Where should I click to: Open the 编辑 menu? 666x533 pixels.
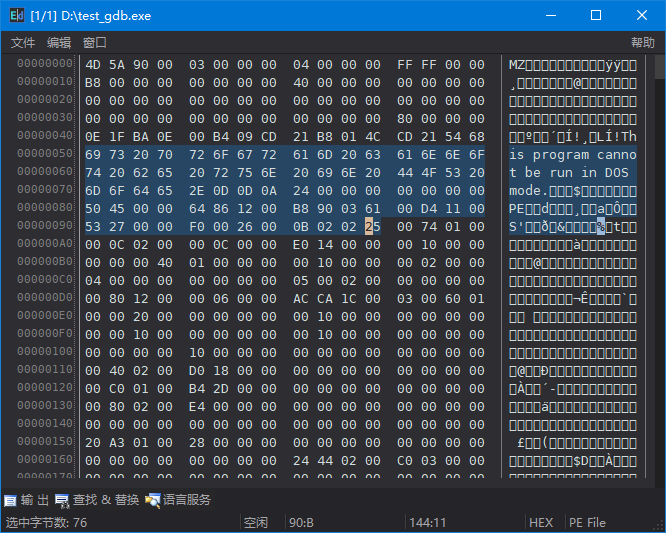[59, 42]
